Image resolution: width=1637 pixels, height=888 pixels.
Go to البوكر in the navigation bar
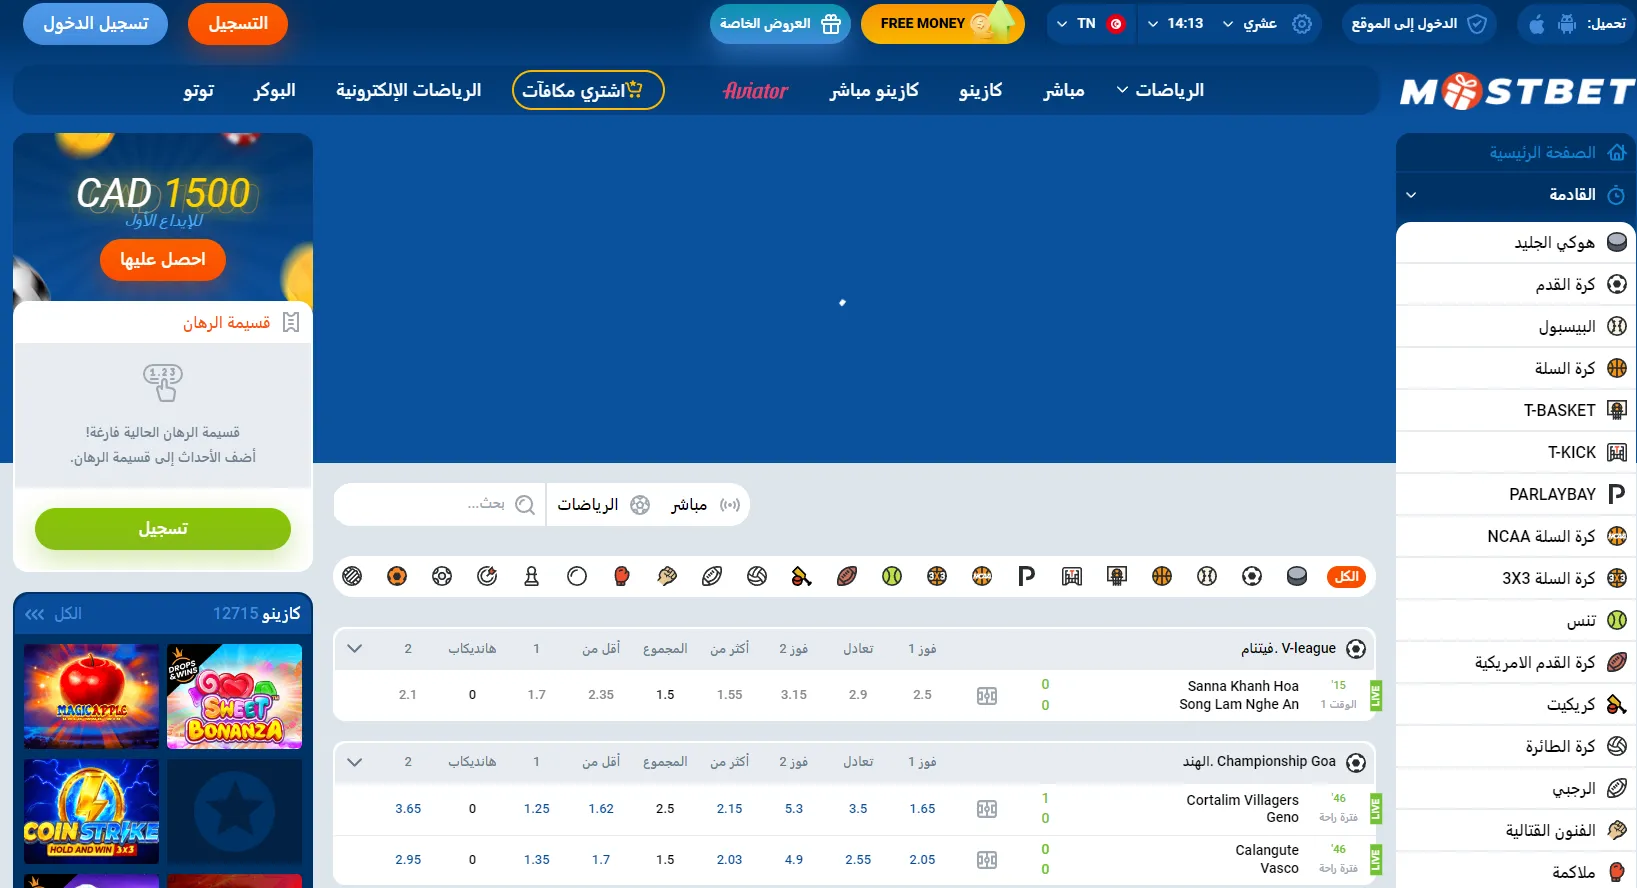[x=275, y=91]
